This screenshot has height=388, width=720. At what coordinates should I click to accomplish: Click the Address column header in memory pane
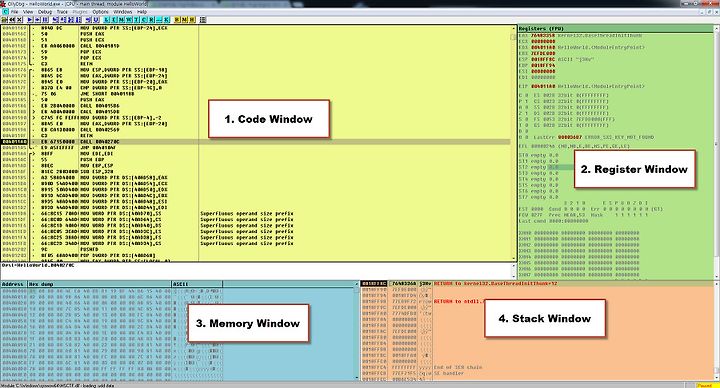pos(14,284)
